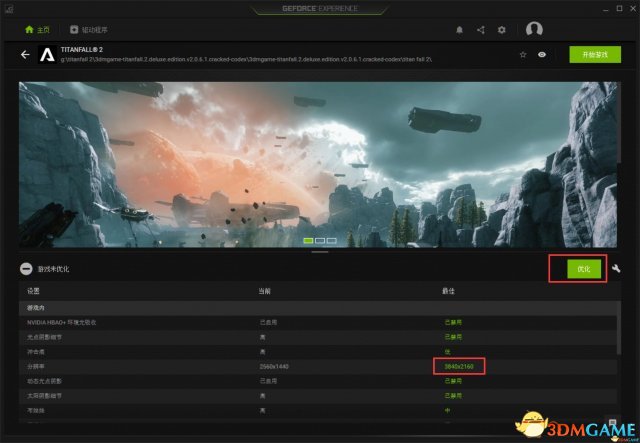Select the 分辨率 resolution row label
This screenshot has height=443, width=640.
point(36,367)
